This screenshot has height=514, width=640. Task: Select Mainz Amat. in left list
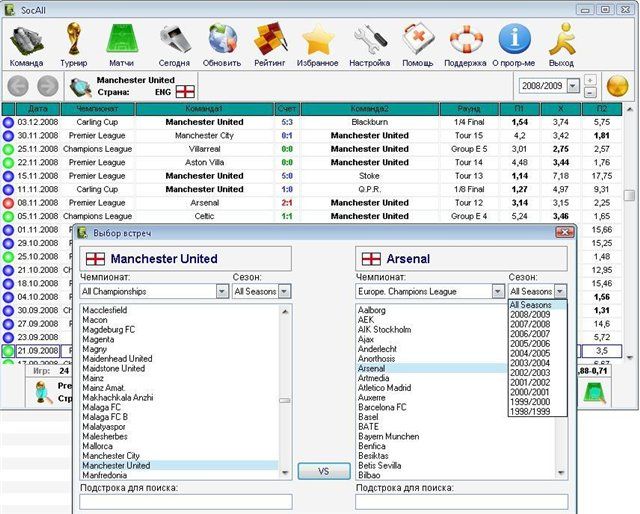point(104,388)
